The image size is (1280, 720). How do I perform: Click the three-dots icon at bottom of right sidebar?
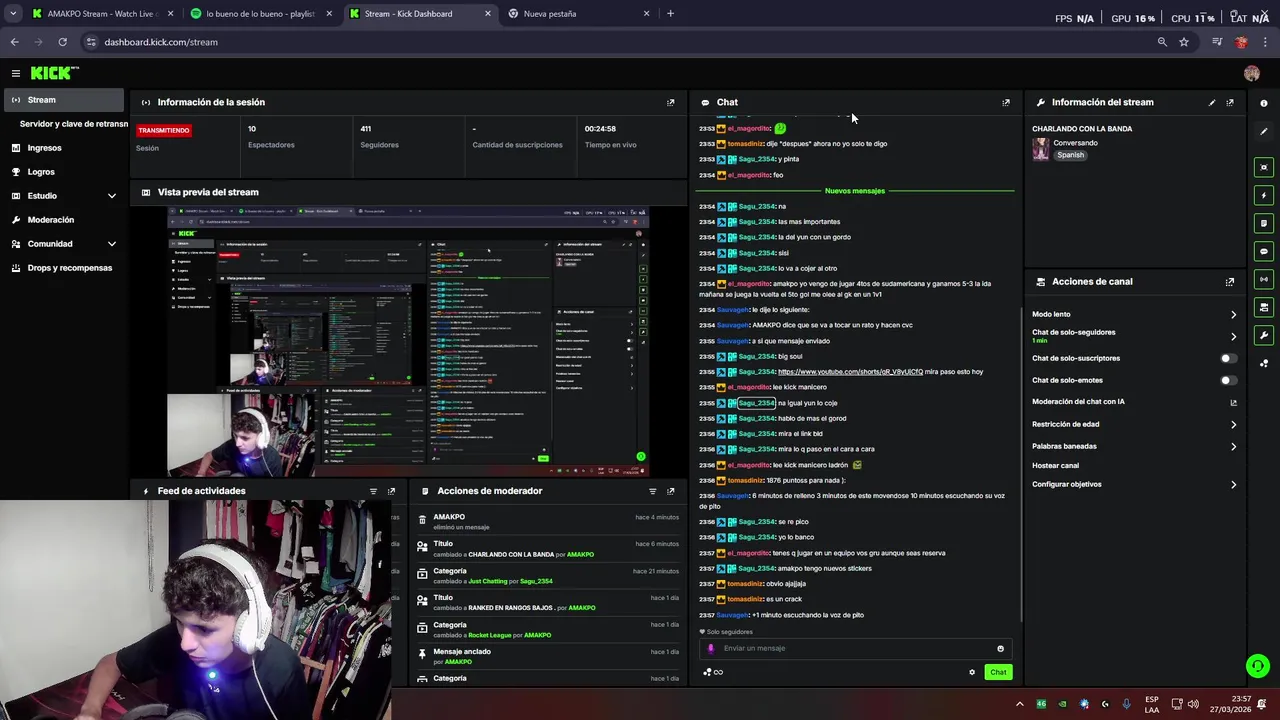pyautogui.click(x=1264, y=363)
